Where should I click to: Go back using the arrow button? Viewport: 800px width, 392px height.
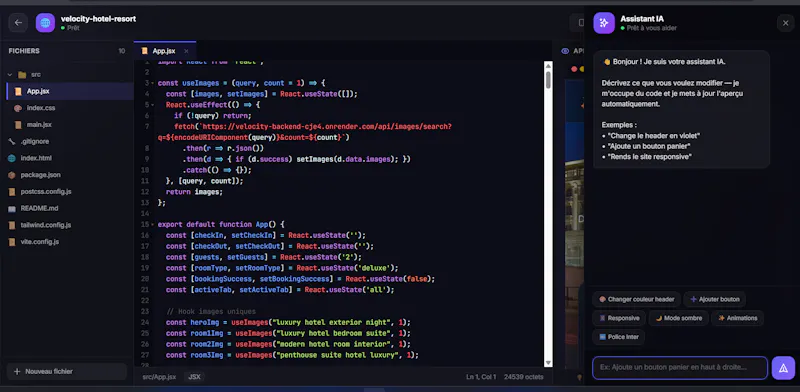18,22
